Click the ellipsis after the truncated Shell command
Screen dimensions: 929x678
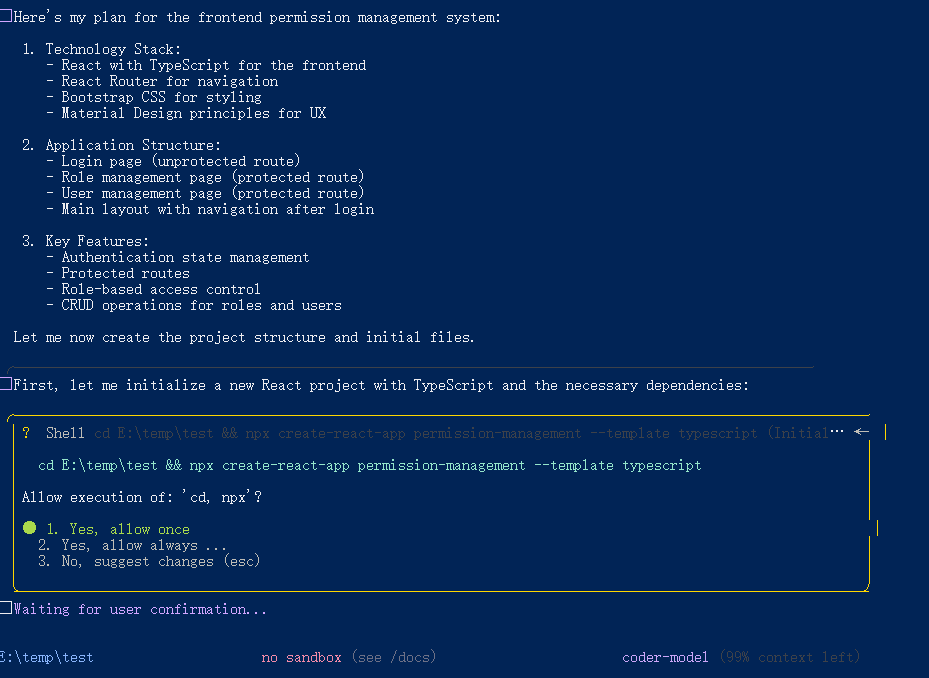(838, 432)
